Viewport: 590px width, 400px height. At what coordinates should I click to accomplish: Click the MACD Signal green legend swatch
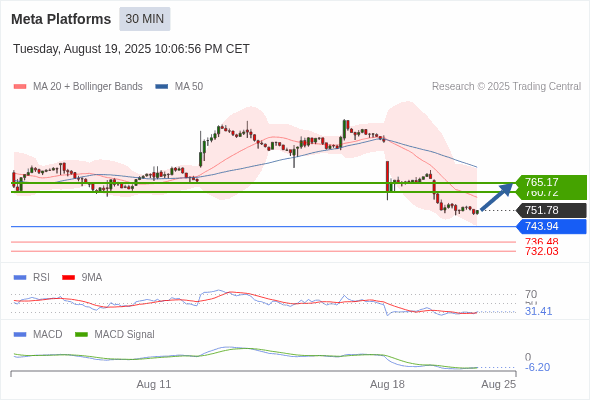82,334
